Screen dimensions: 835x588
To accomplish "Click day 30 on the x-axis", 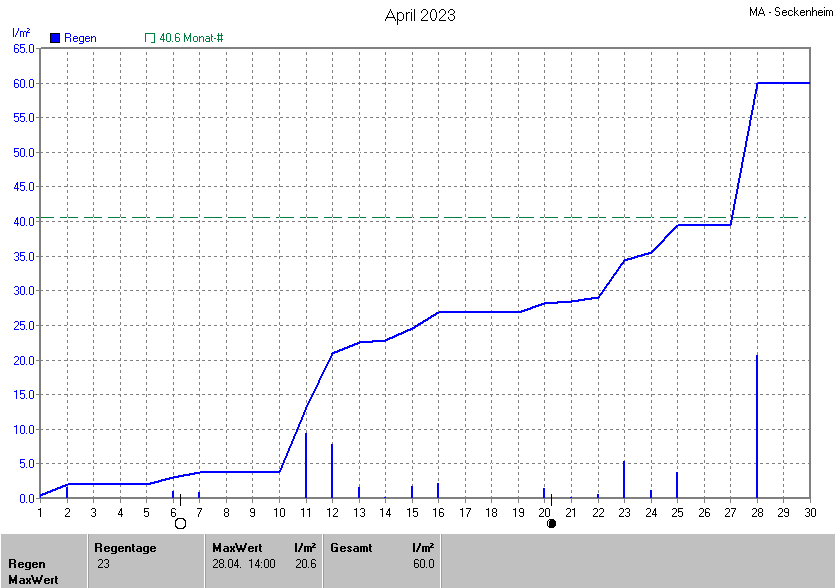I will point(809,512).
